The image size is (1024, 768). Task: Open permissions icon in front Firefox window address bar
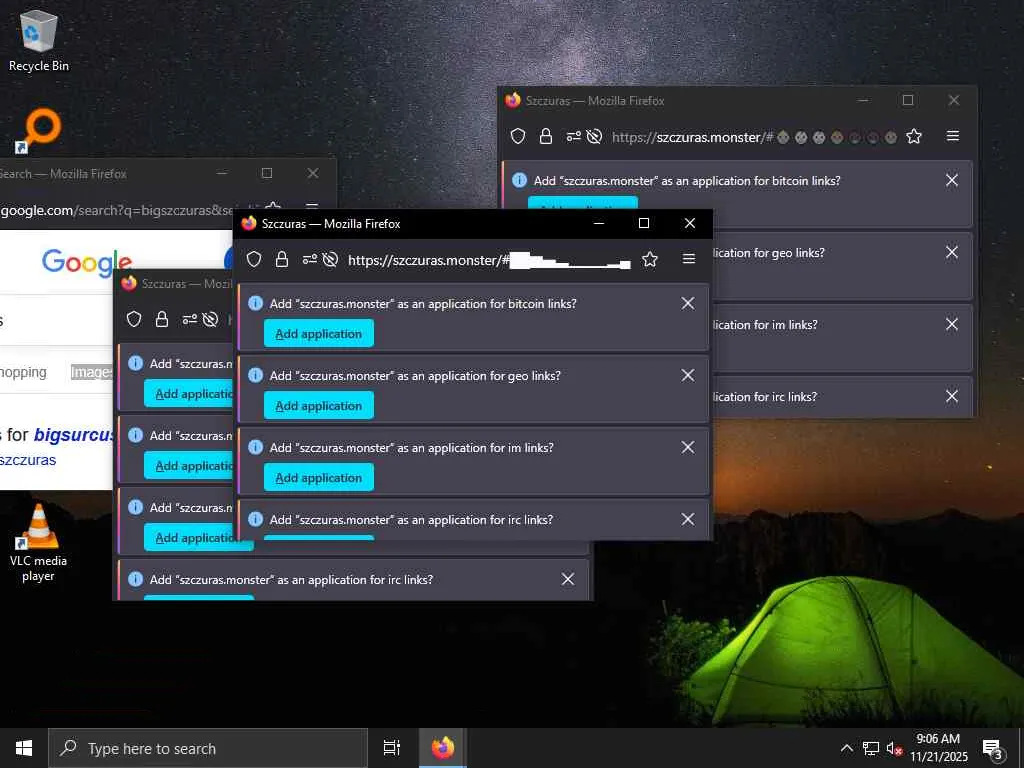[x=310, y=260]
